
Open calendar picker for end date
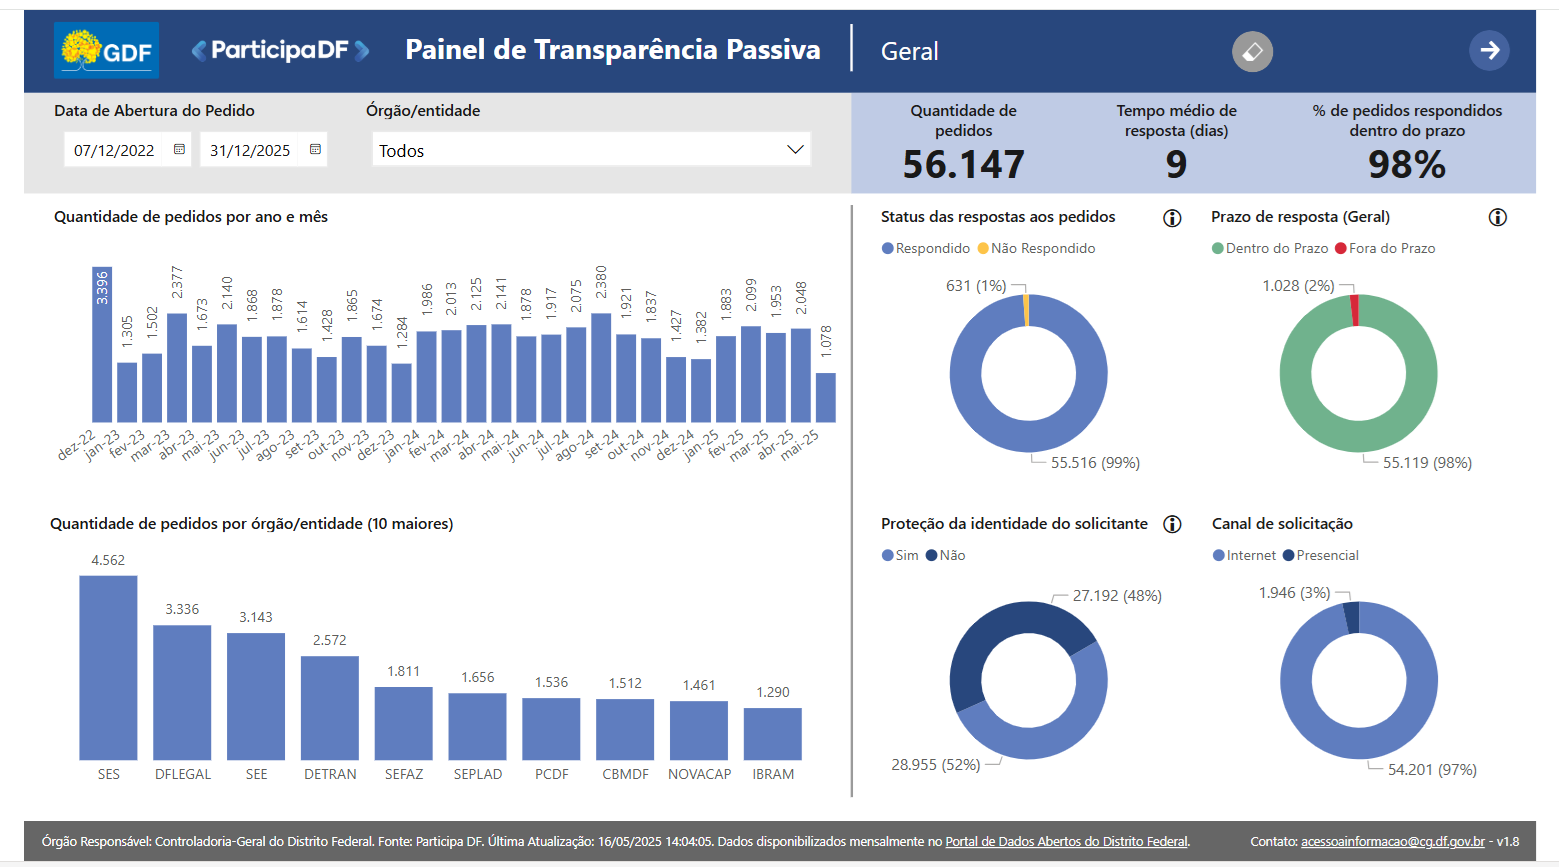pos(315,150)
